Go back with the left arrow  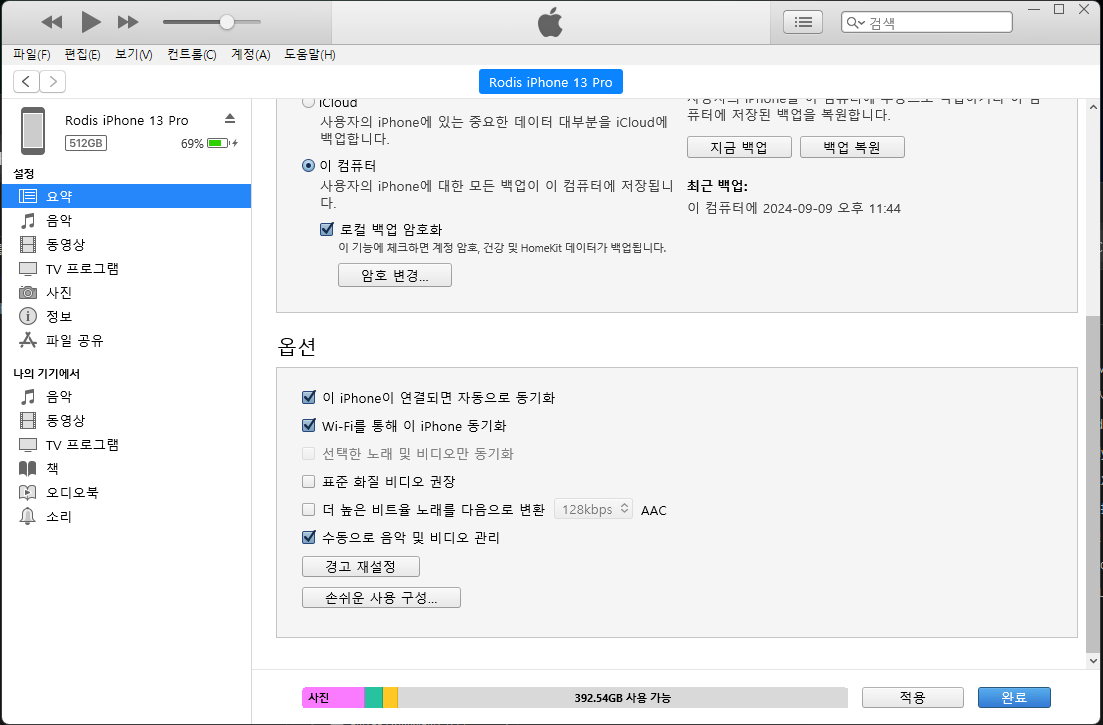point(26,82)
